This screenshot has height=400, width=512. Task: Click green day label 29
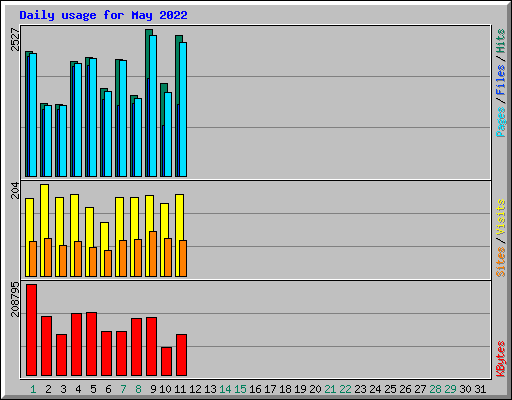450,389
